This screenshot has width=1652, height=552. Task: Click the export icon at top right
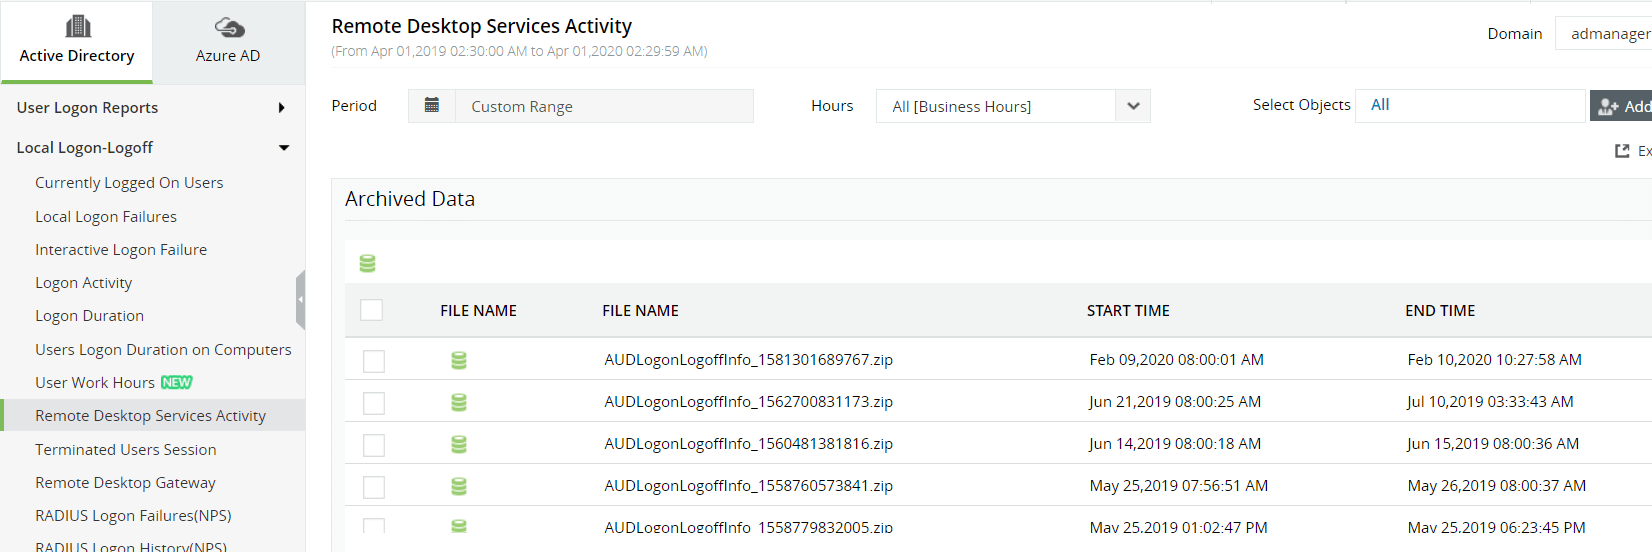tap(1622, 151)
